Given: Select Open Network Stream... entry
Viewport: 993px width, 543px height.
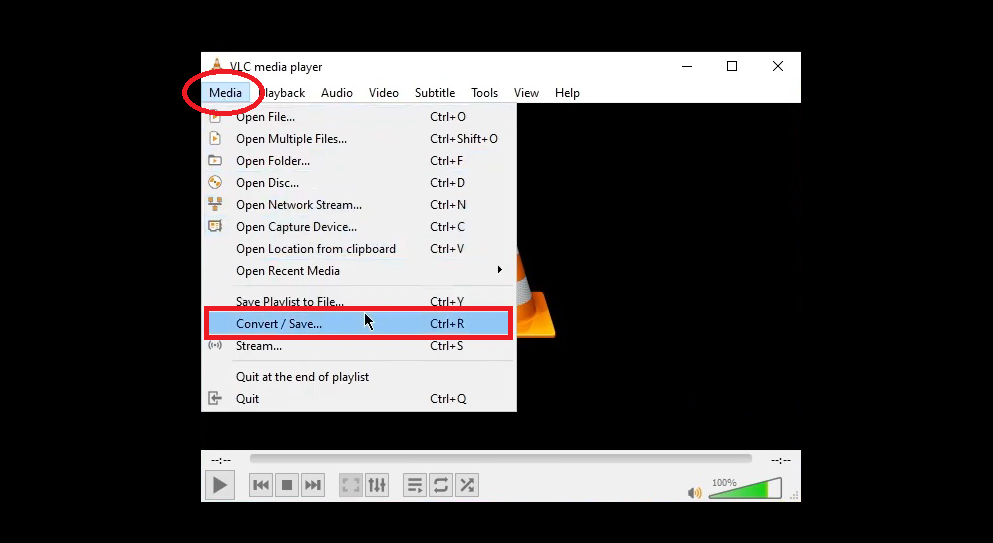Looking at the screenshot, I should click(x=358, y=205).
